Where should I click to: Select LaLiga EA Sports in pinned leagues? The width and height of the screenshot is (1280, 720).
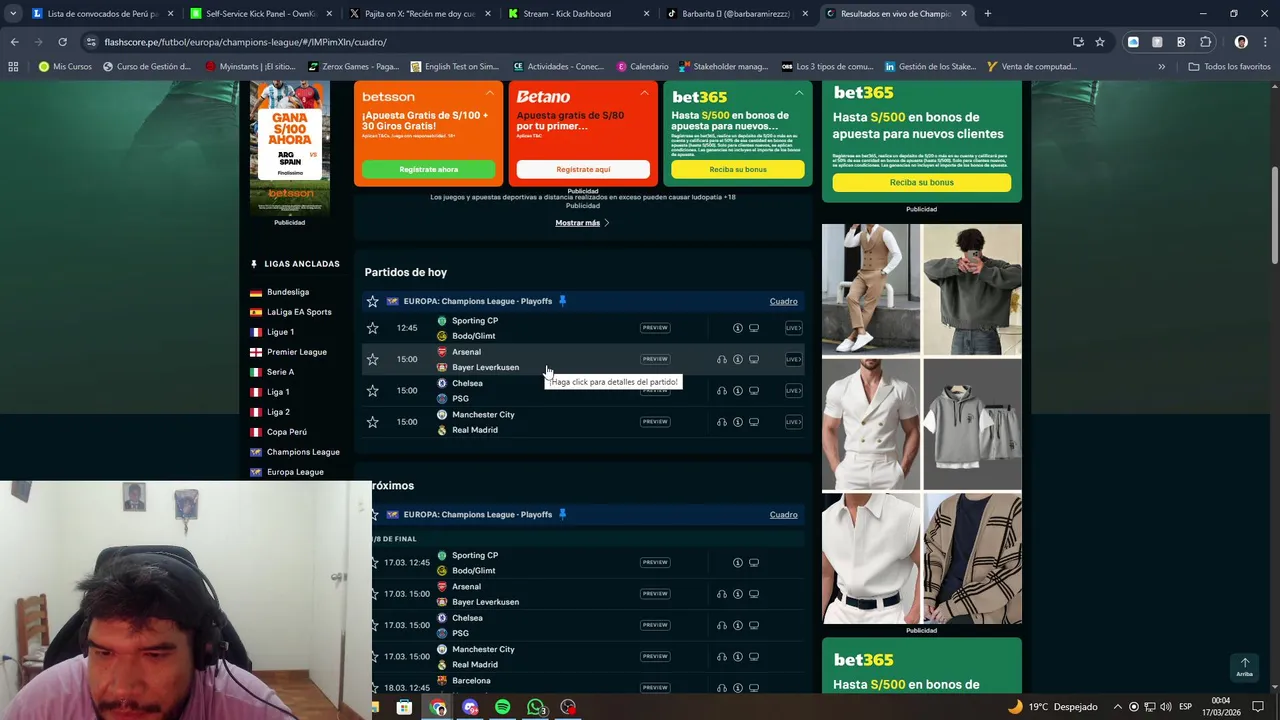pos(299,312)
